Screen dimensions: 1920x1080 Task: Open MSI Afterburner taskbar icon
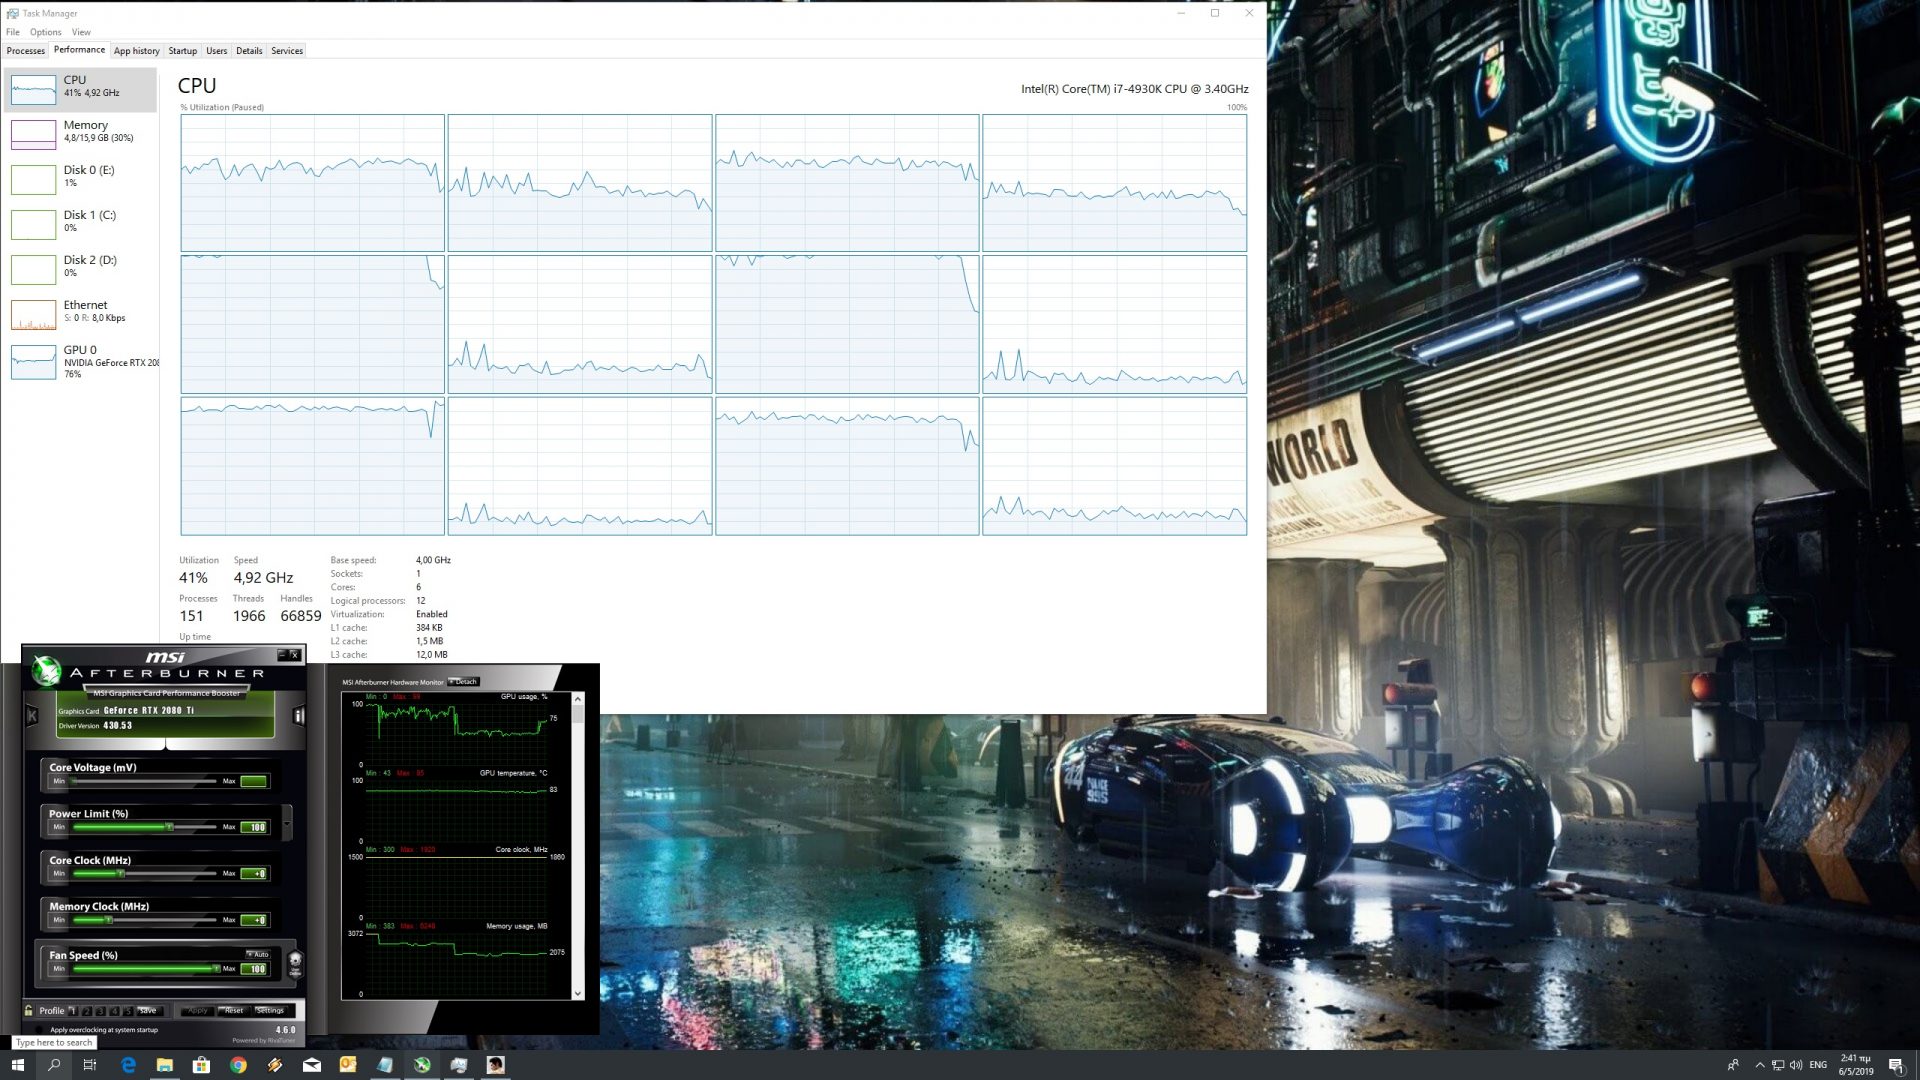click(422, 1065)
